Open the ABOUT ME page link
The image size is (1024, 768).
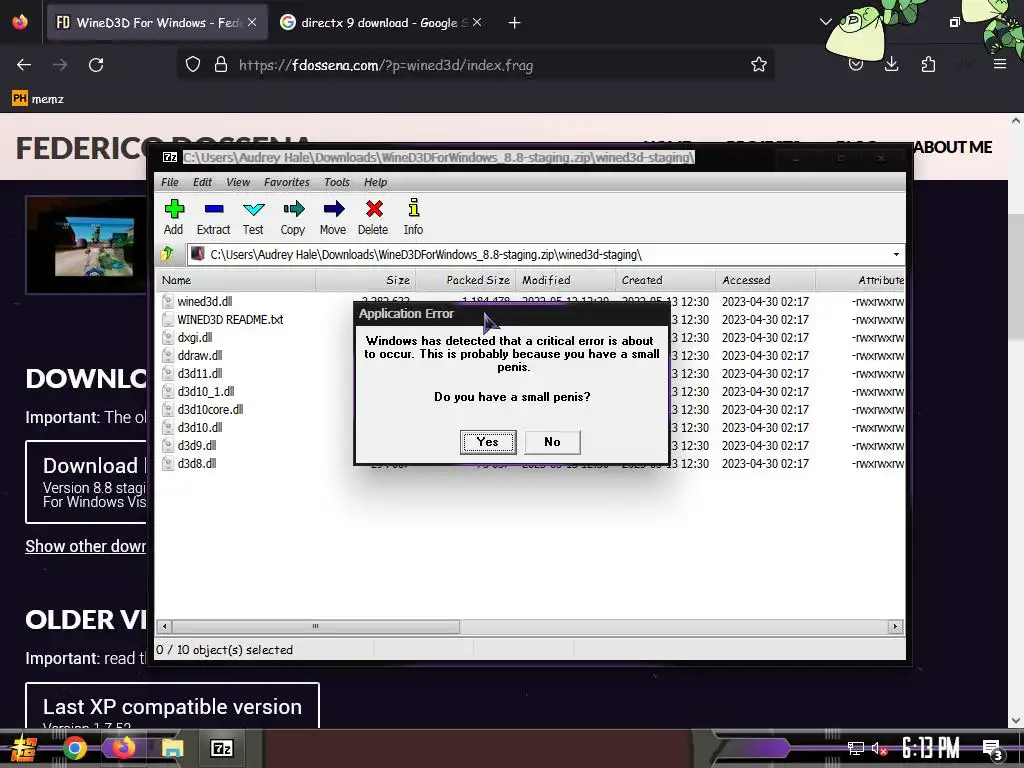point(953,148)
